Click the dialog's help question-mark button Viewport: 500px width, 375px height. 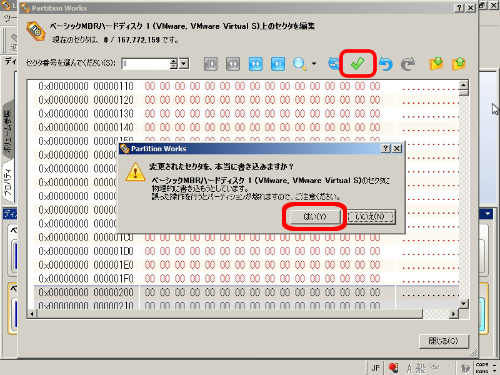tap(386, 148)
